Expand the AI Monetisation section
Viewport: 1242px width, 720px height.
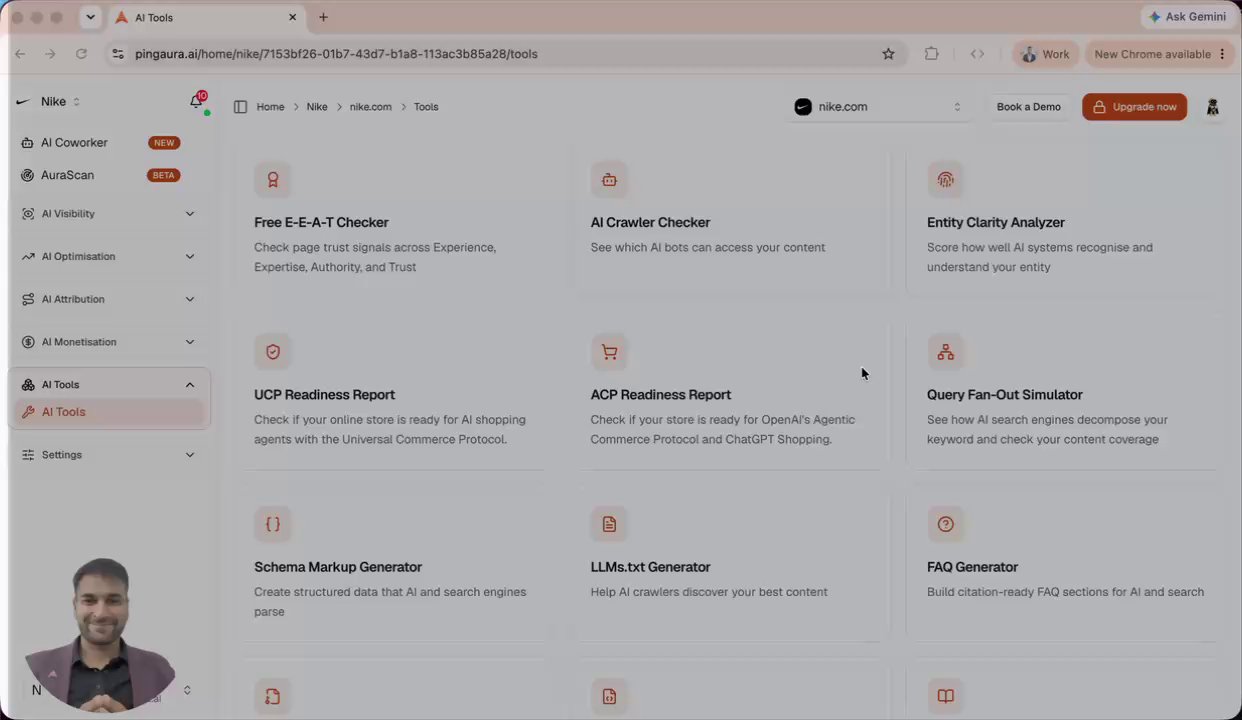pos(108,342)
